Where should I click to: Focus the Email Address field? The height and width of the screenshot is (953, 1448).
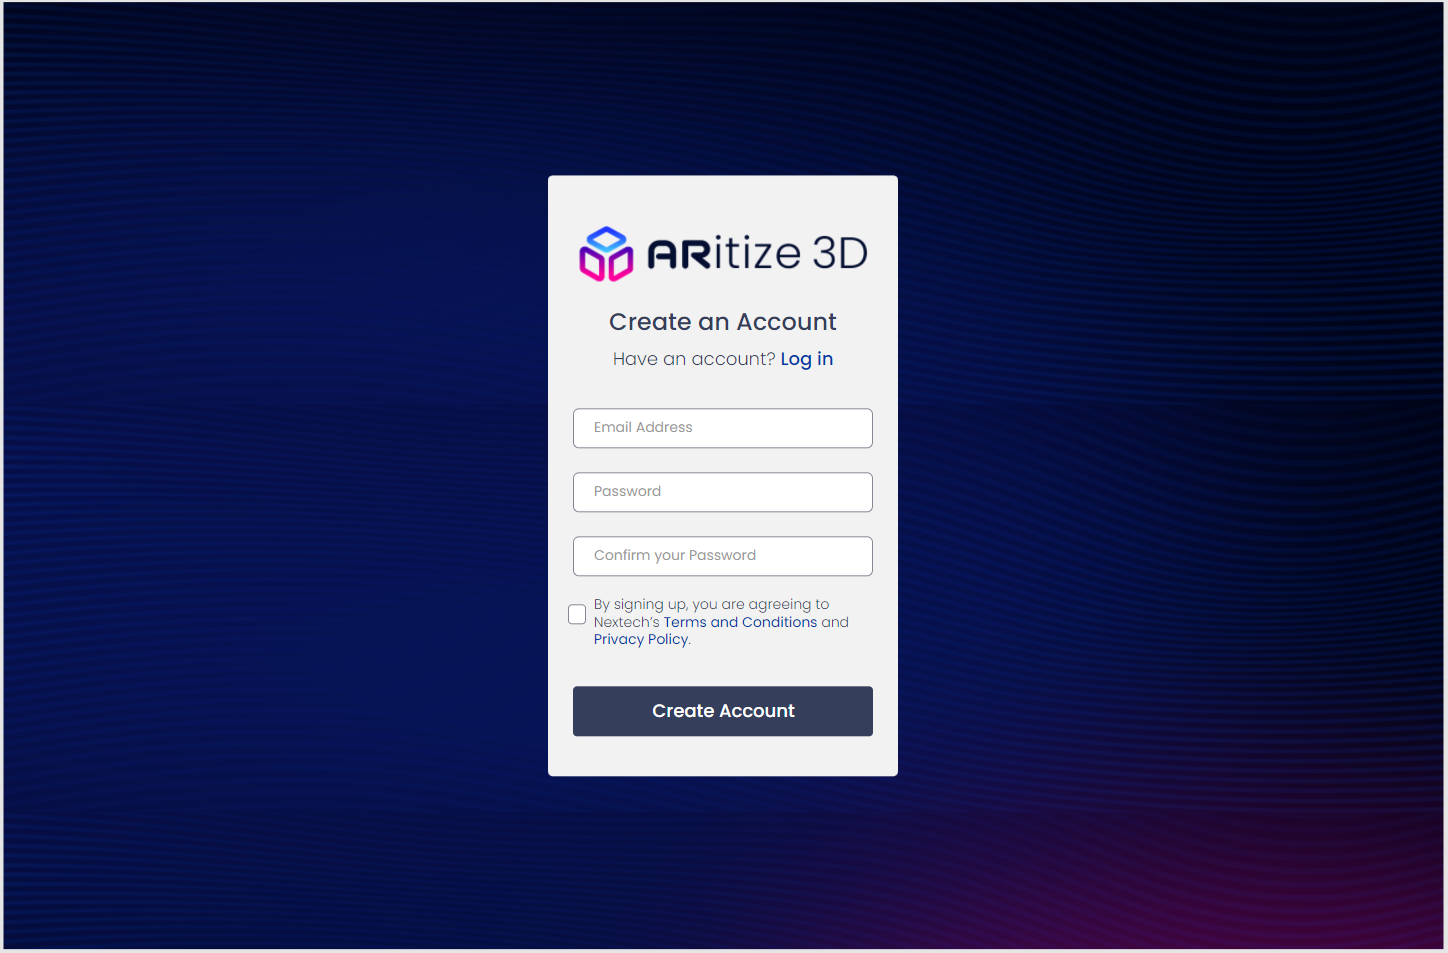(723, 428)
